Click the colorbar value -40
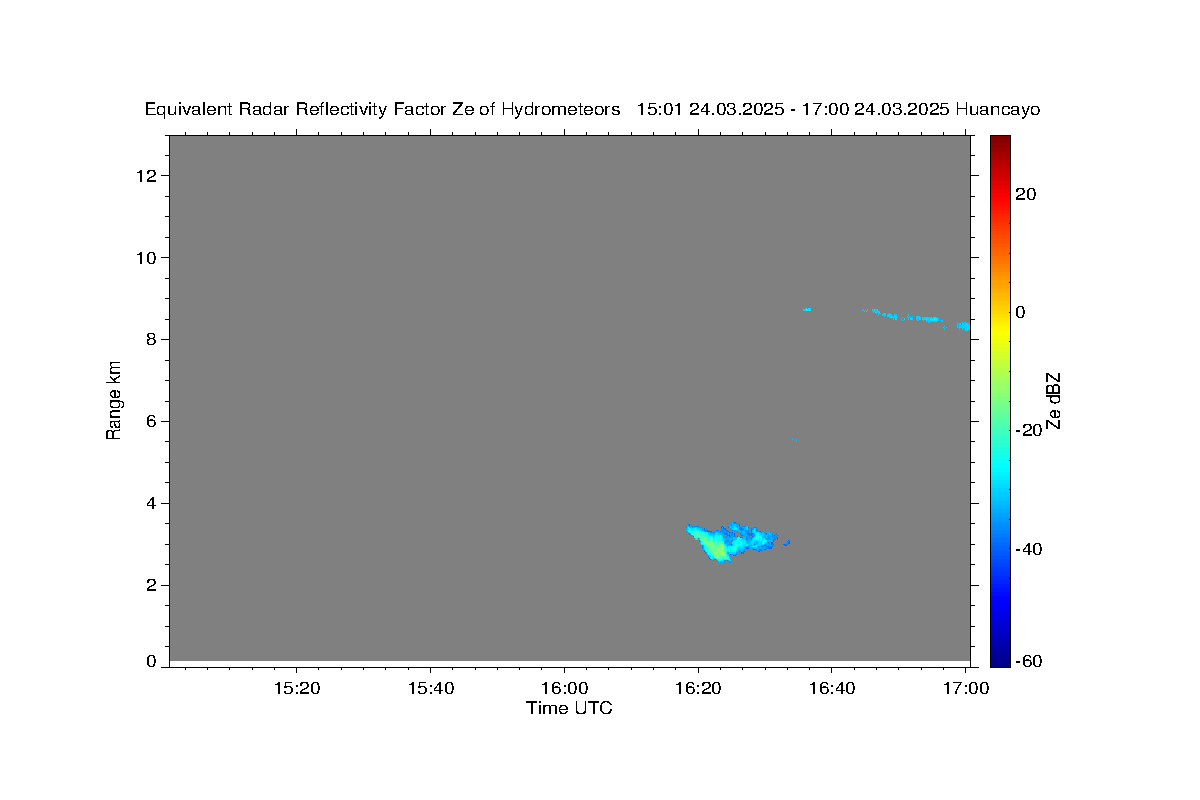 pyautogui.click(x=1029, y=548)
